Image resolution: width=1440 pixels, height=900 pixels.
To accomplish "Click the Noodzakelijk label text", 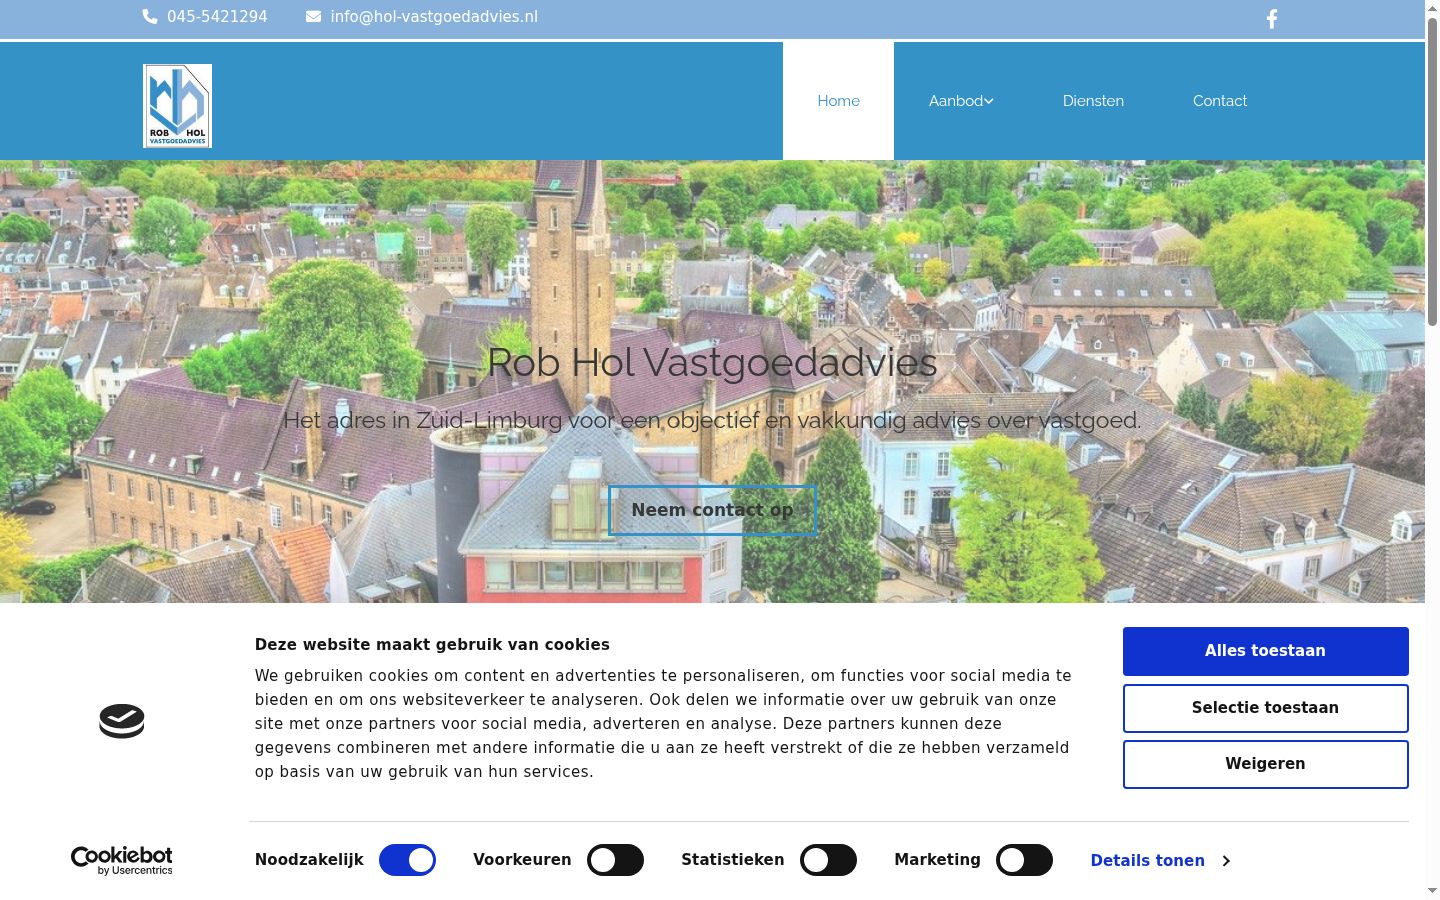I will (309, 860).
